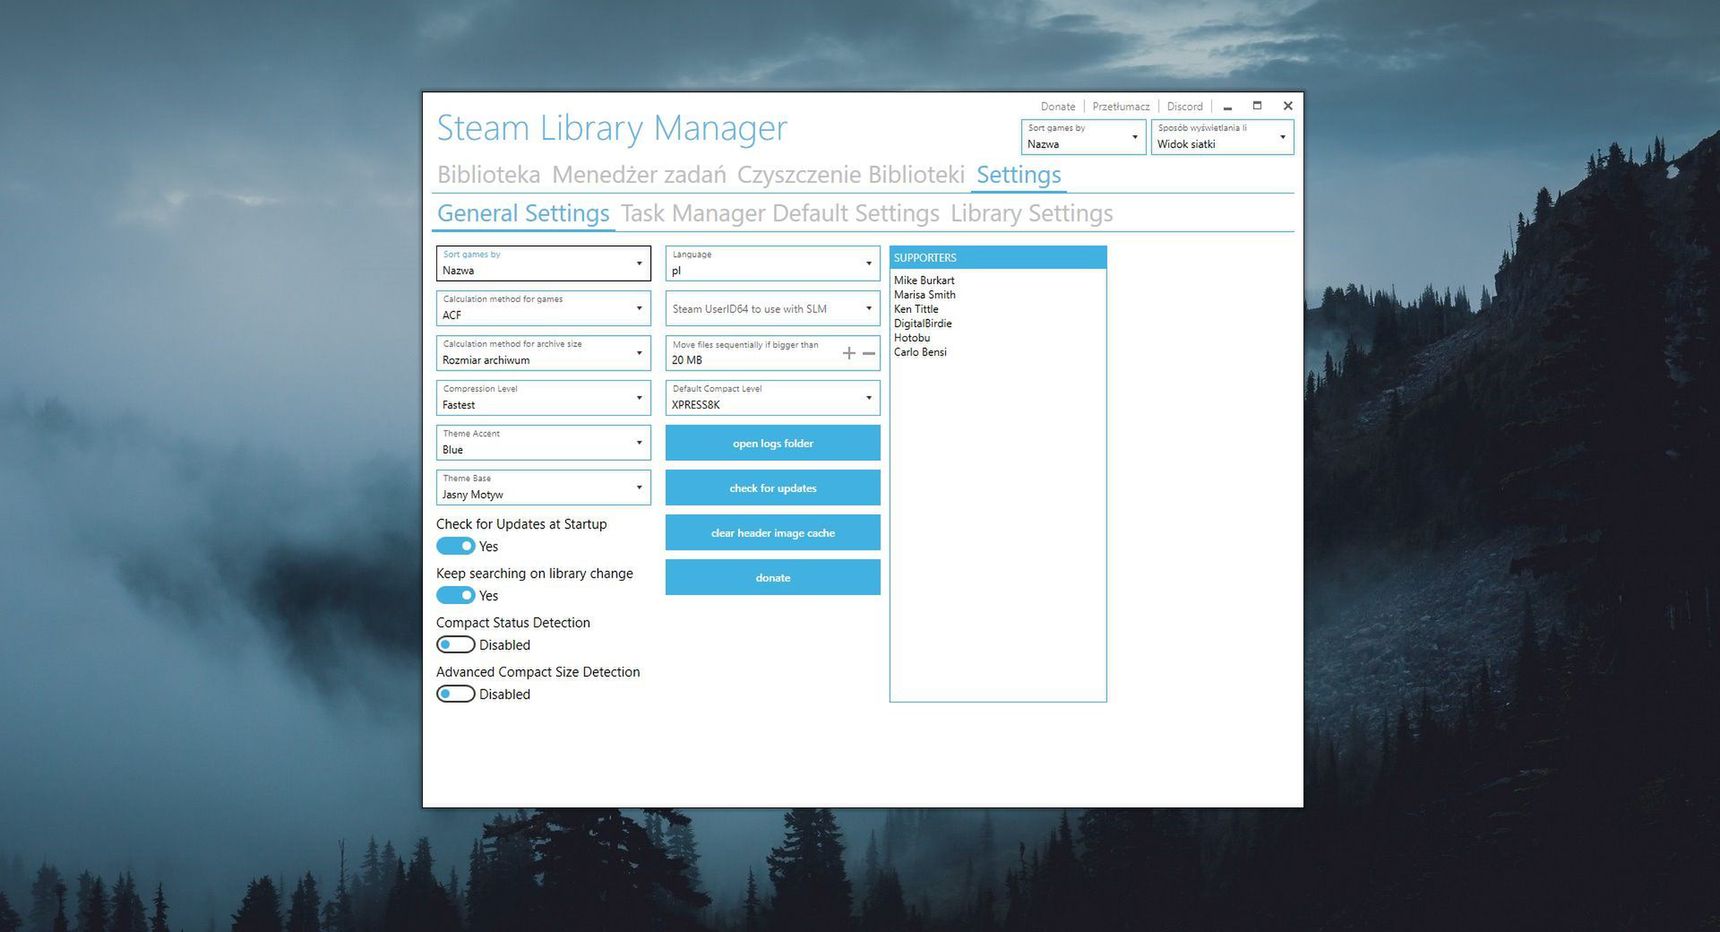Maximize the Steam Library Manager window

(x=1258, y=106)
